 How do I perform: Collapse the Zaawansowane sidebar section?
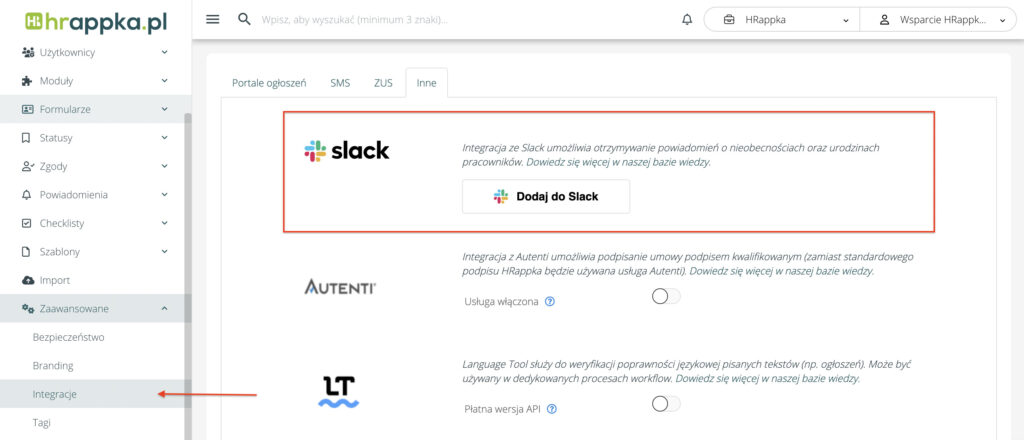(x=164, y=309)
